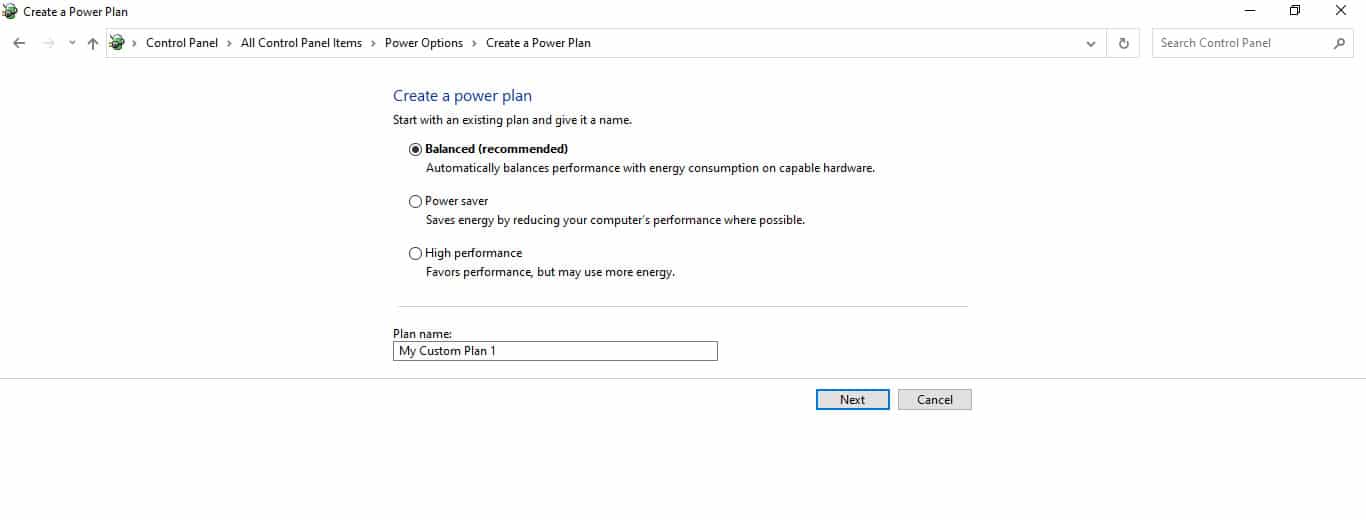1366x520 pixels.
Task: Open recent locations dropdown arrow
Action: [x=72, y=43]
